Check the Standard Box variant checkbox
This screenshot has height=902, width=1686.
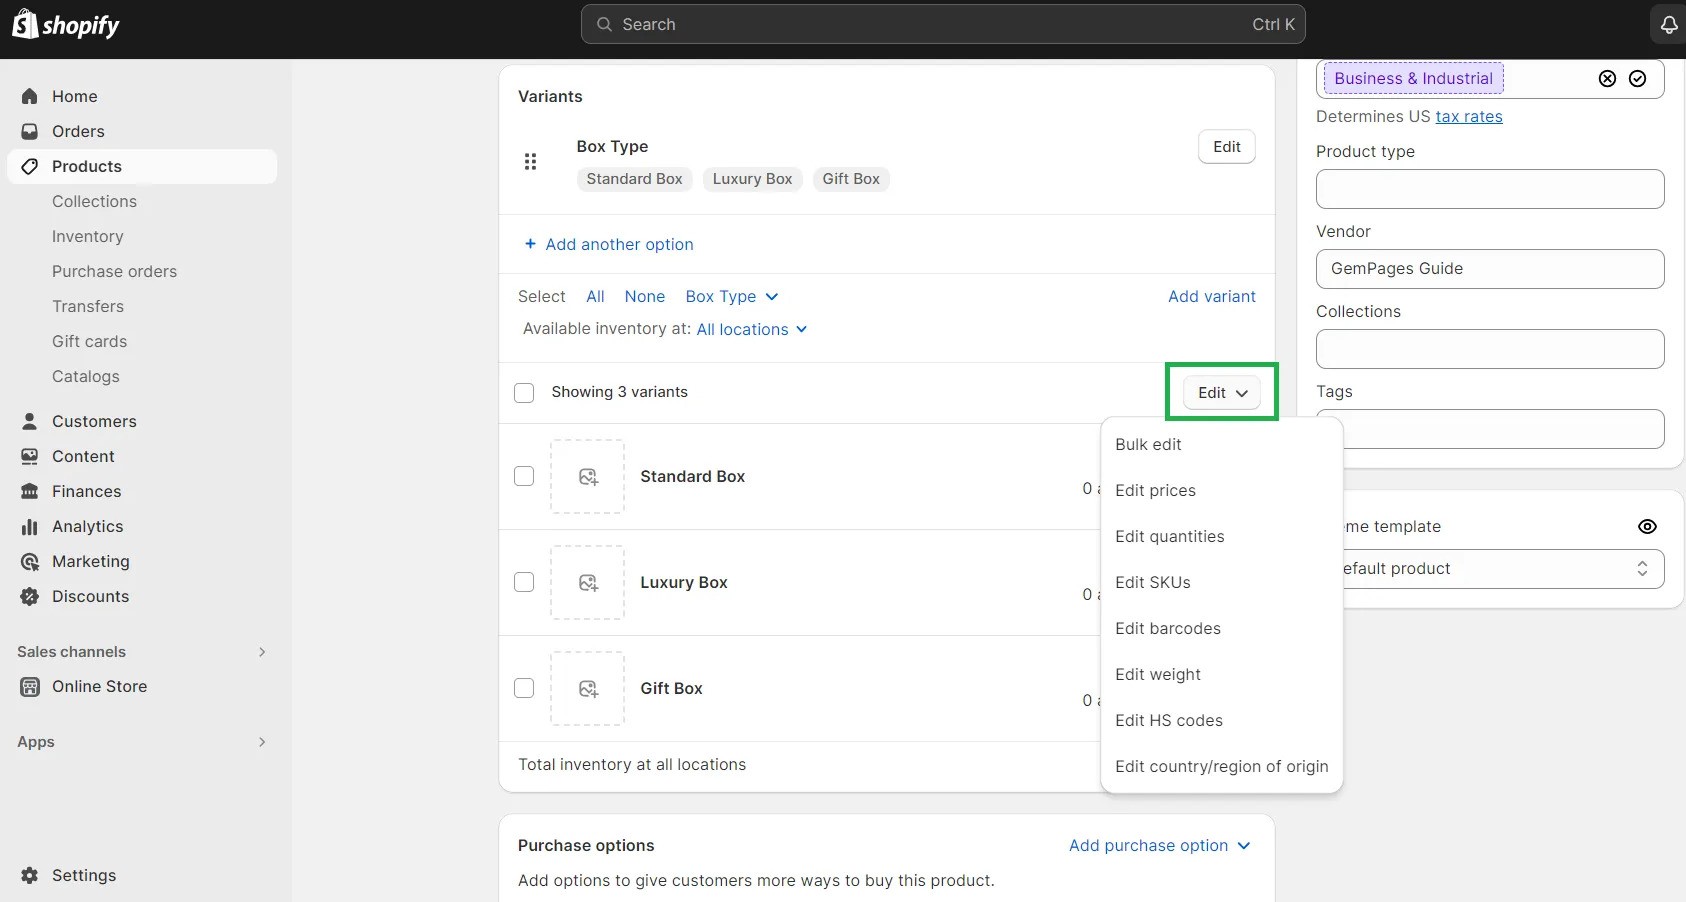point(524,477)
